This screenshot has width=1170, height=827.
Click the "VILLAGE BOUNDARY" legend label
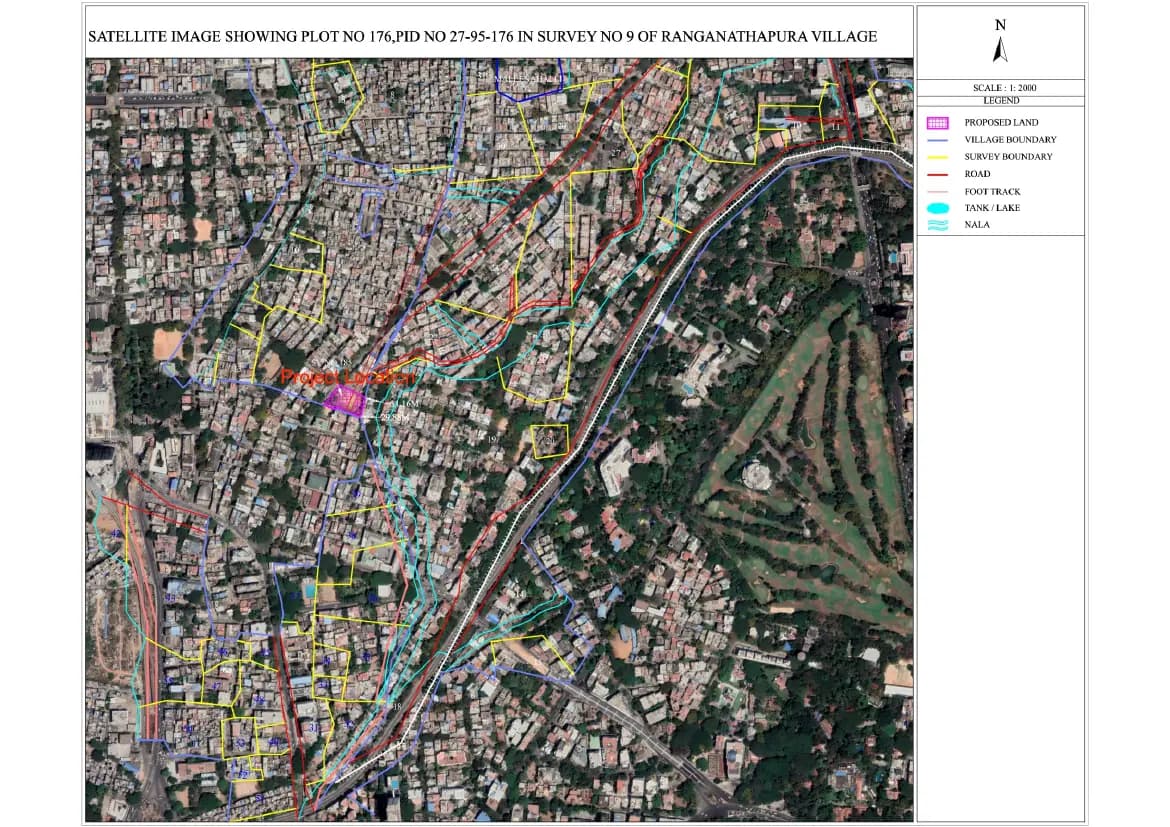point(1010,140)
